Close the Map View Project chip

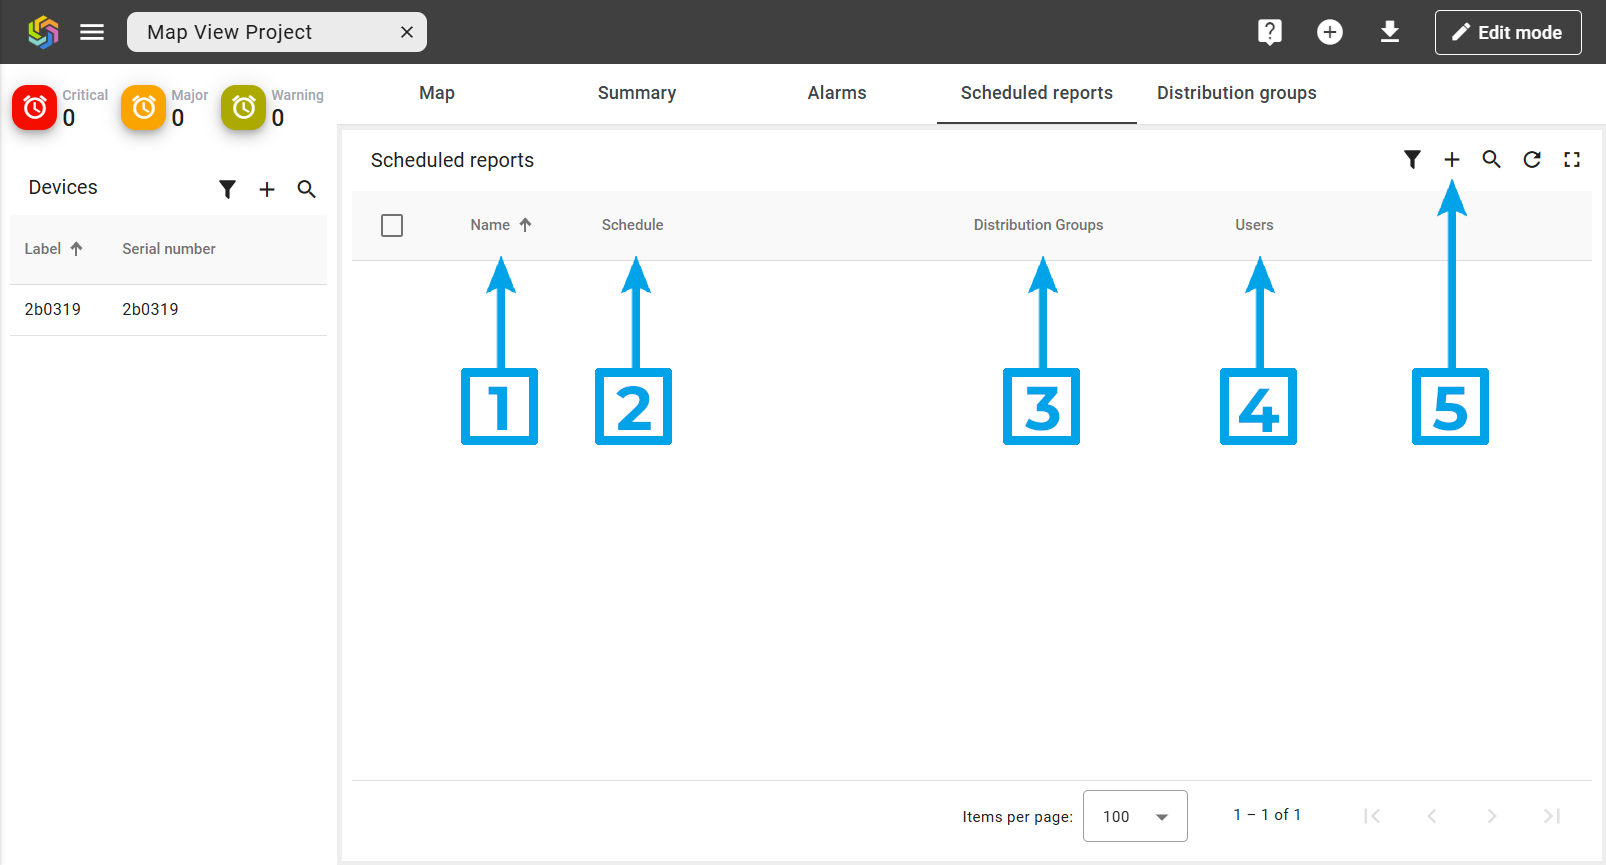(x=407, y=32)
